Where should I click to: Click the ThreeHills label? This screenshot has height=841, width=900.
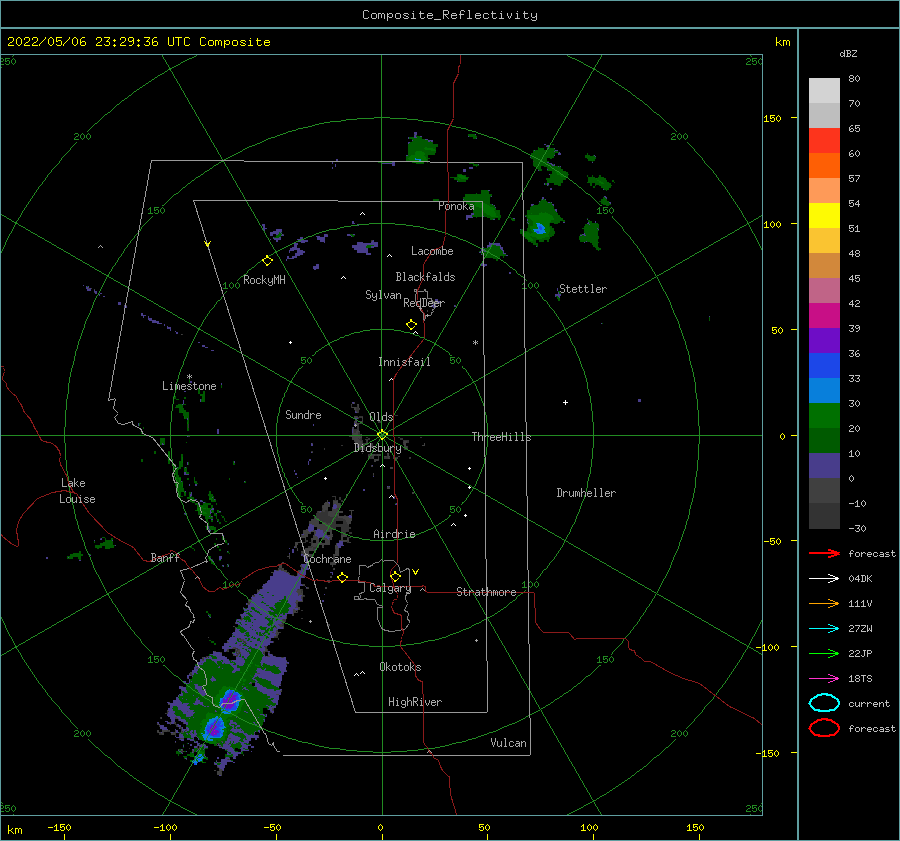[501, 437]
